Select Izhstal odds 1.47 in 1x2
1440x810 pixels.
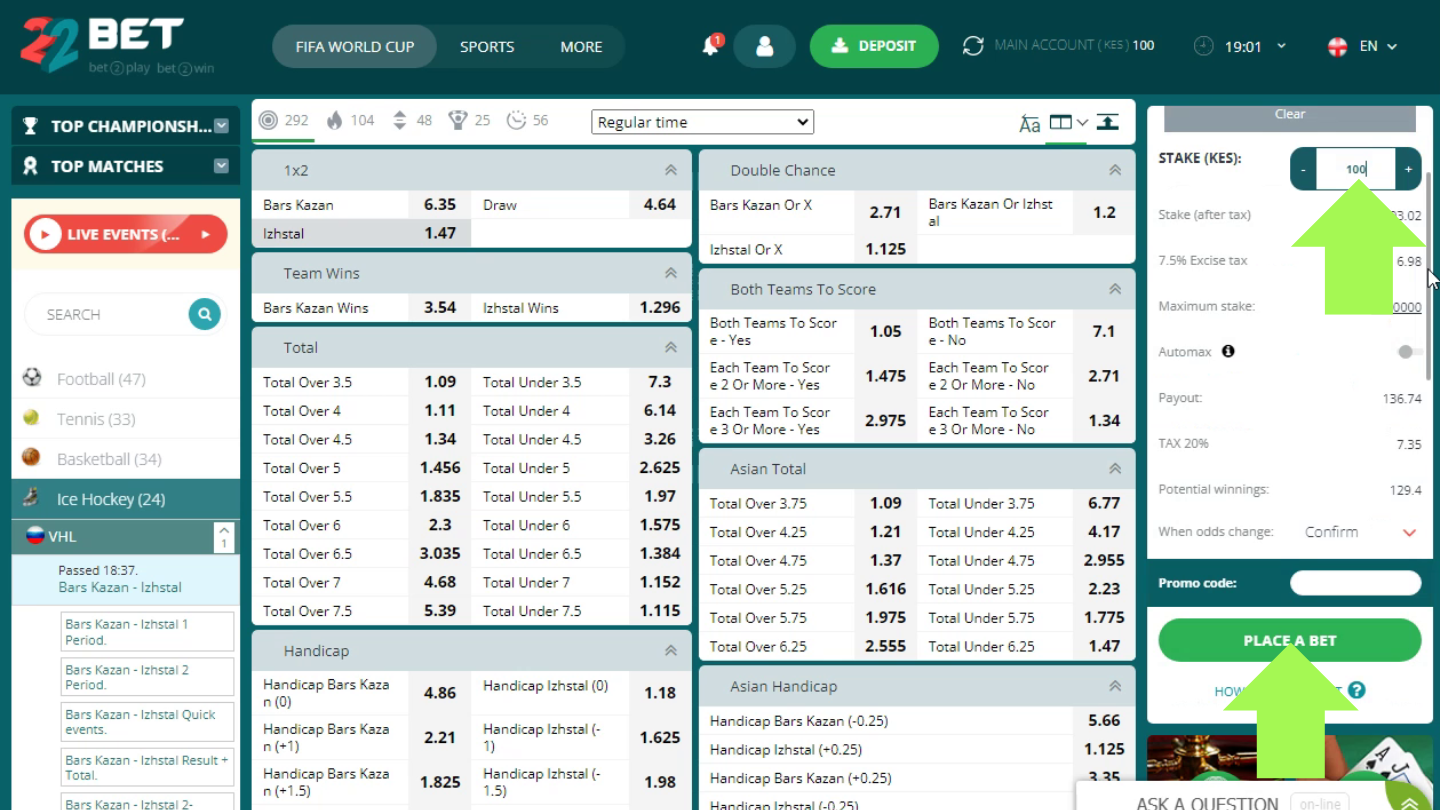(x=439, y=233)
